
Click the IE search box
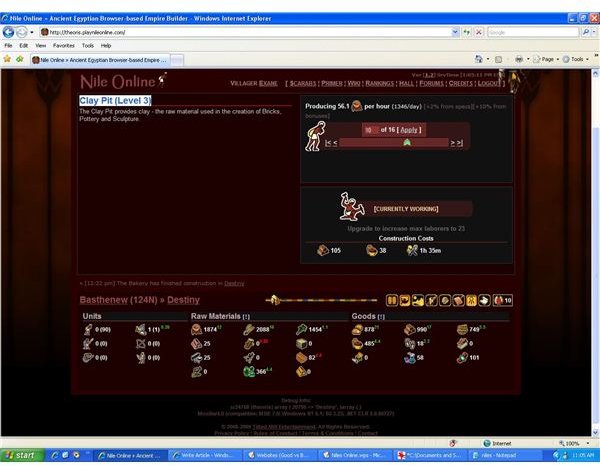pyautogui.click(x=533, y=32)
